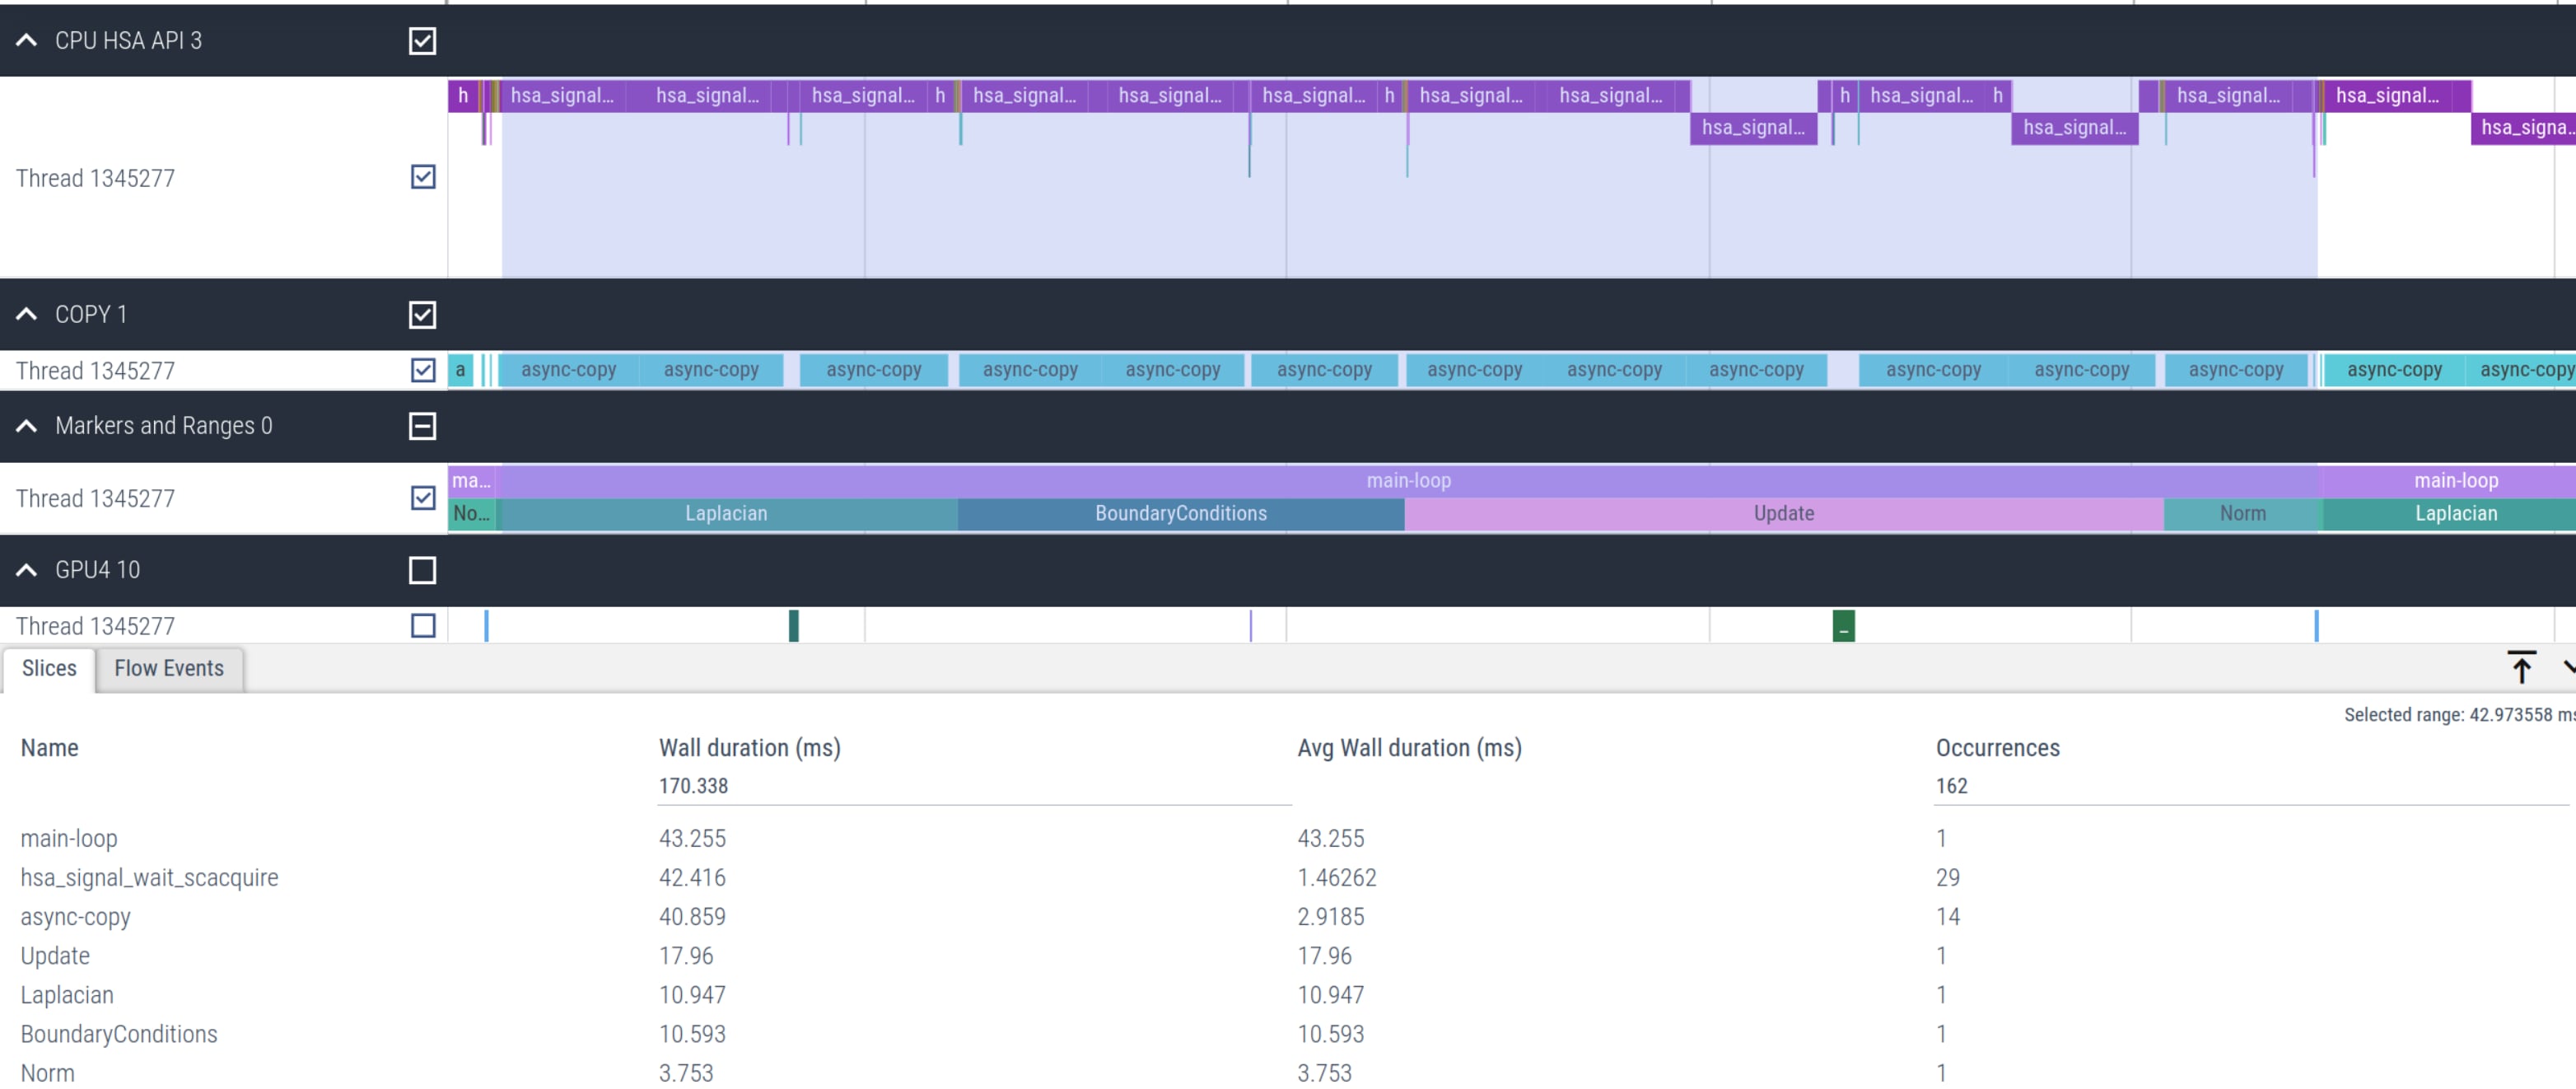Uncheck the COPY 1 thread 1345277 checkbox
This screenshot has width=2576, height=1089.
click(x=423, y=370)
